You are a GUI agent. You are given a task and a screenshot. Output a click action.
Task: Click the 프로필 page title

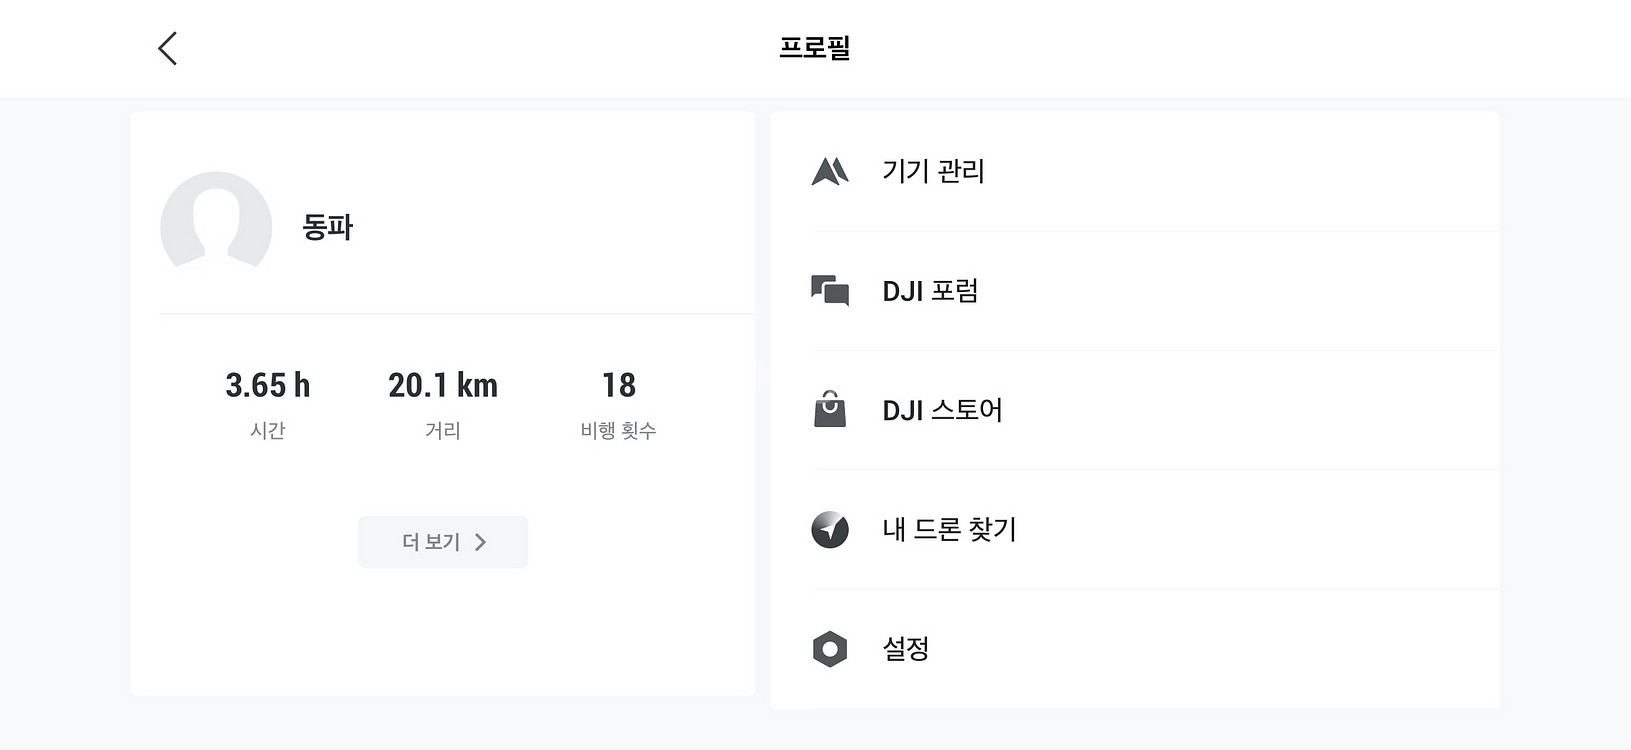(x=815, y=48)
